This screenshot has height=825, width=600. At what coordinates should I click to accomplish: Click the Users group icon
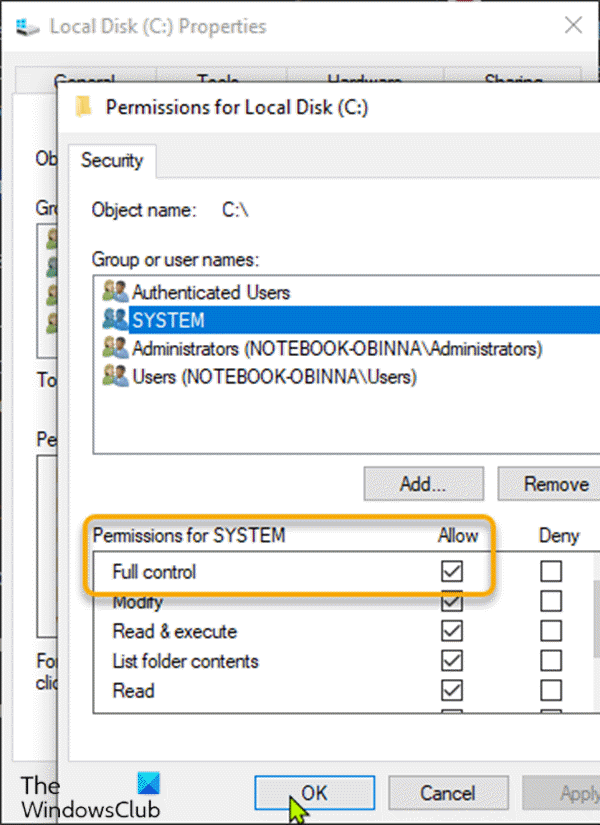point(117,377)
